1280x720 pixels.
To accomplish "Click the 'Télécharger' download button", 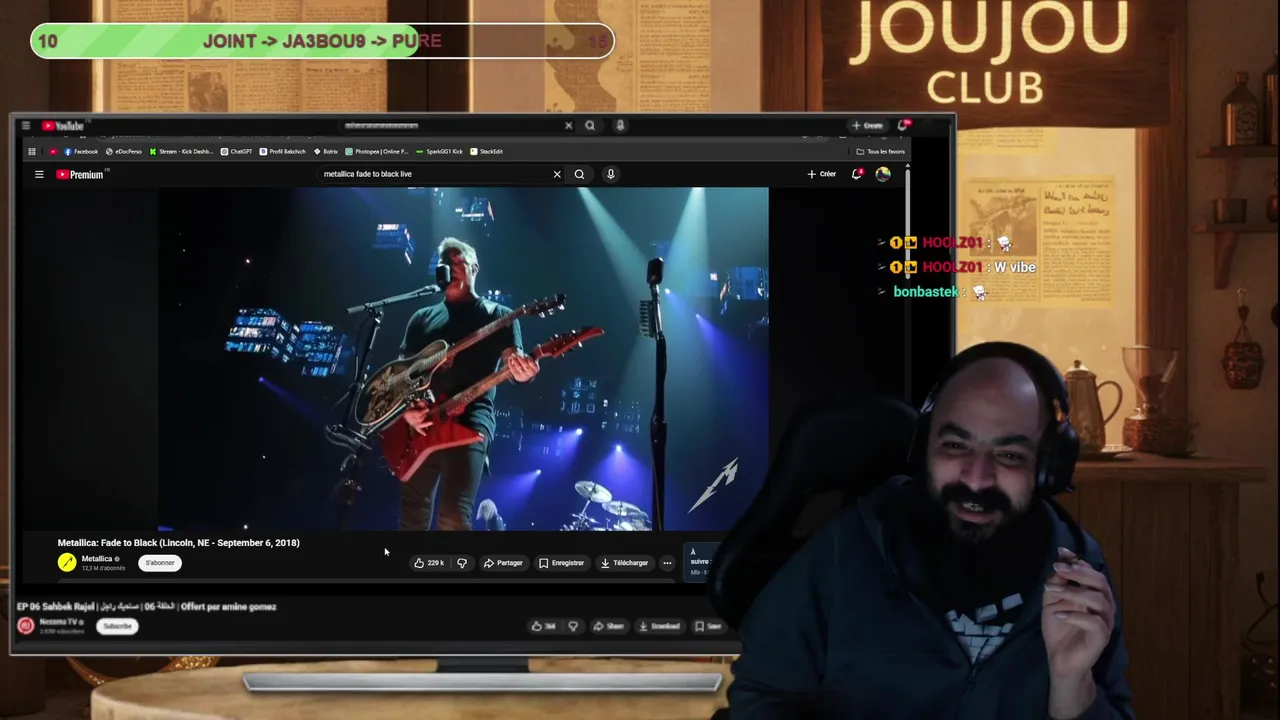I will coord(624,563).
